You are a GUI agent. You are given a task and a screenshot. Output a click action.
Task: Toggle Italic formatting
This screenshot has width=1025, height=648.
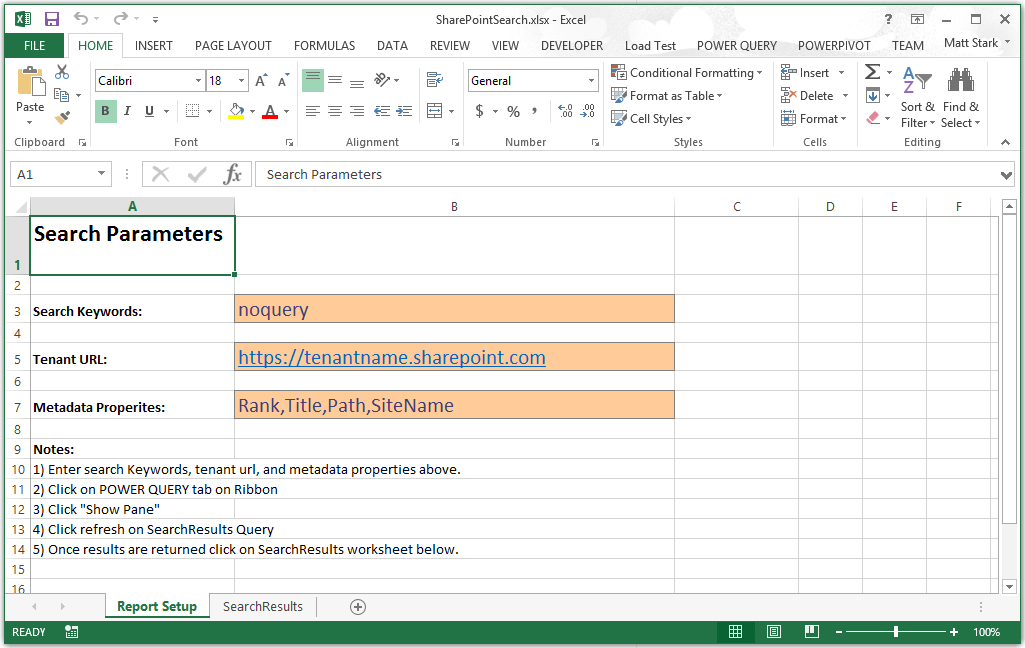pos(127,111)
